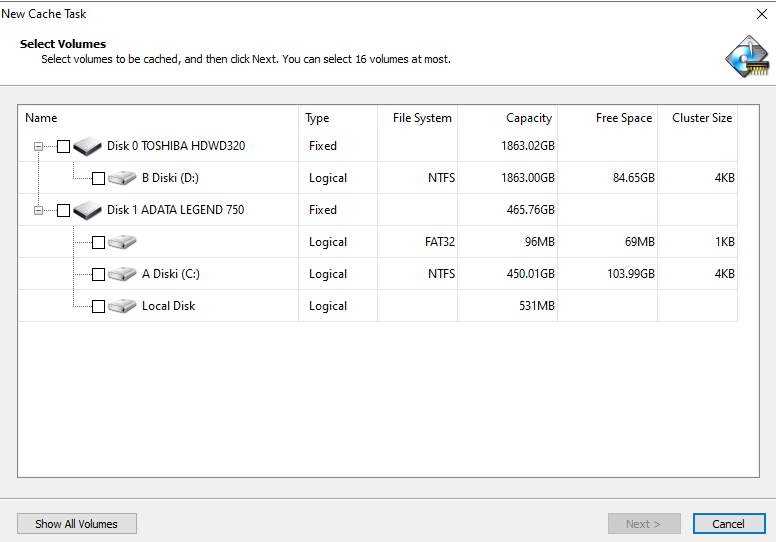Click 4KB cluster size in B Diski row
776x542 pixels.
point(725,178)
